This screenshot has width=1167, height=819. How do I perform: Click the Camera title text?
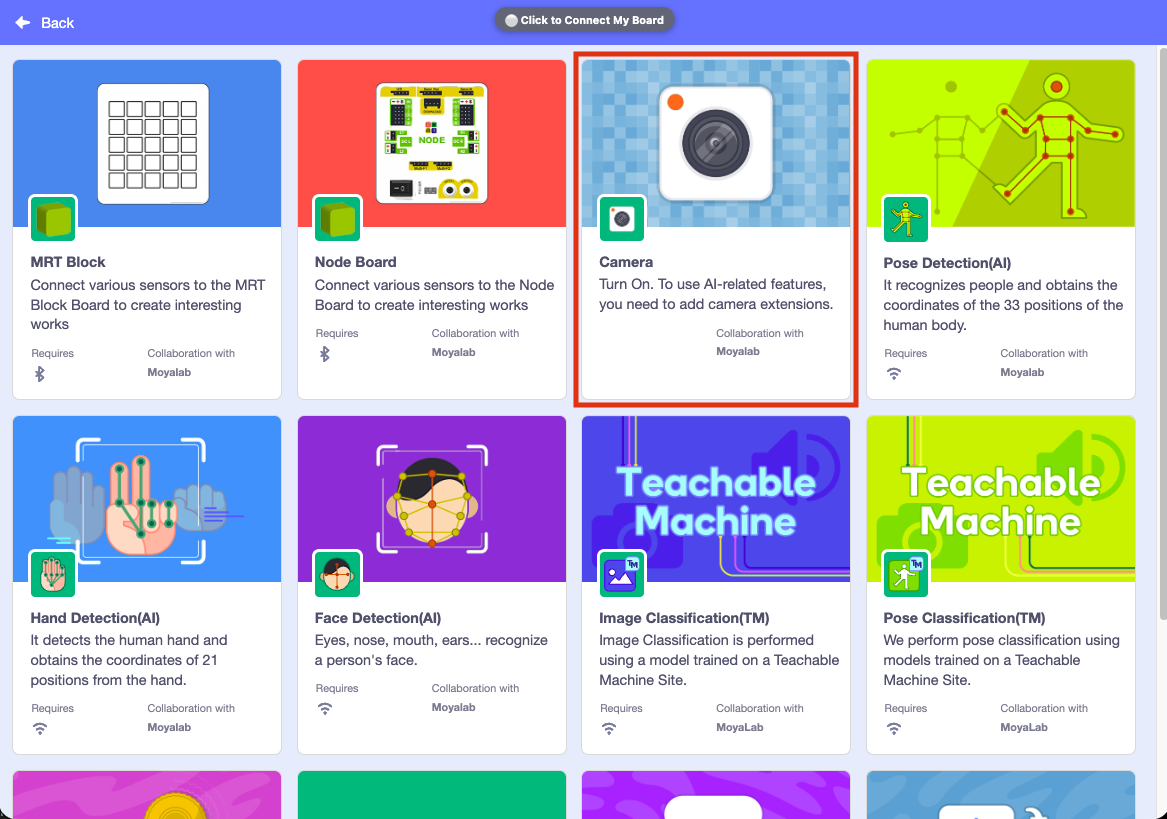[626, 262]
